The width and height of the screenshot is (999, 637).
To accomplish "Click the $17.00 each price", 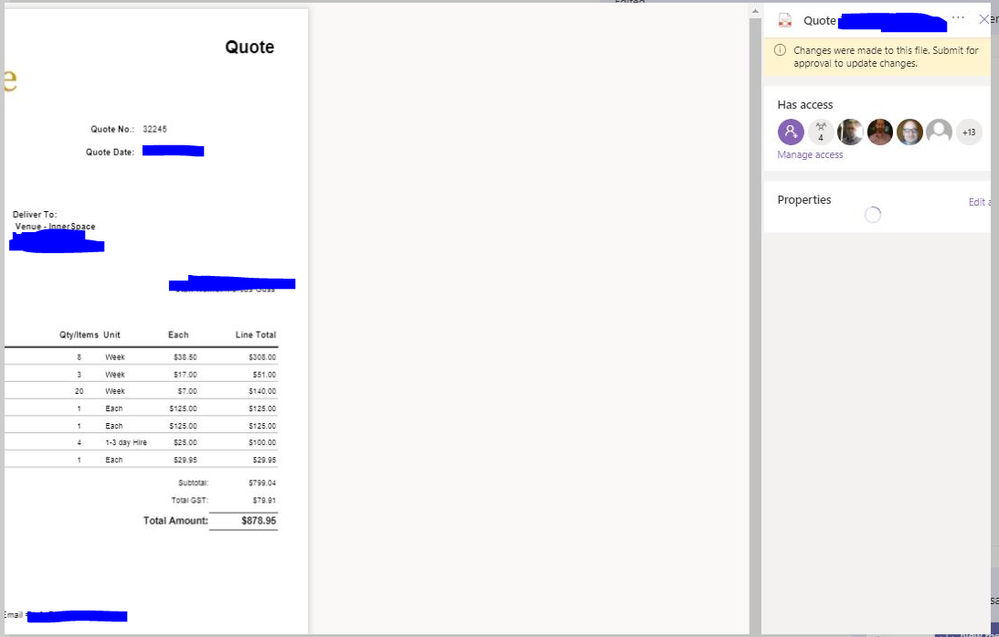I will pos(185,375).
